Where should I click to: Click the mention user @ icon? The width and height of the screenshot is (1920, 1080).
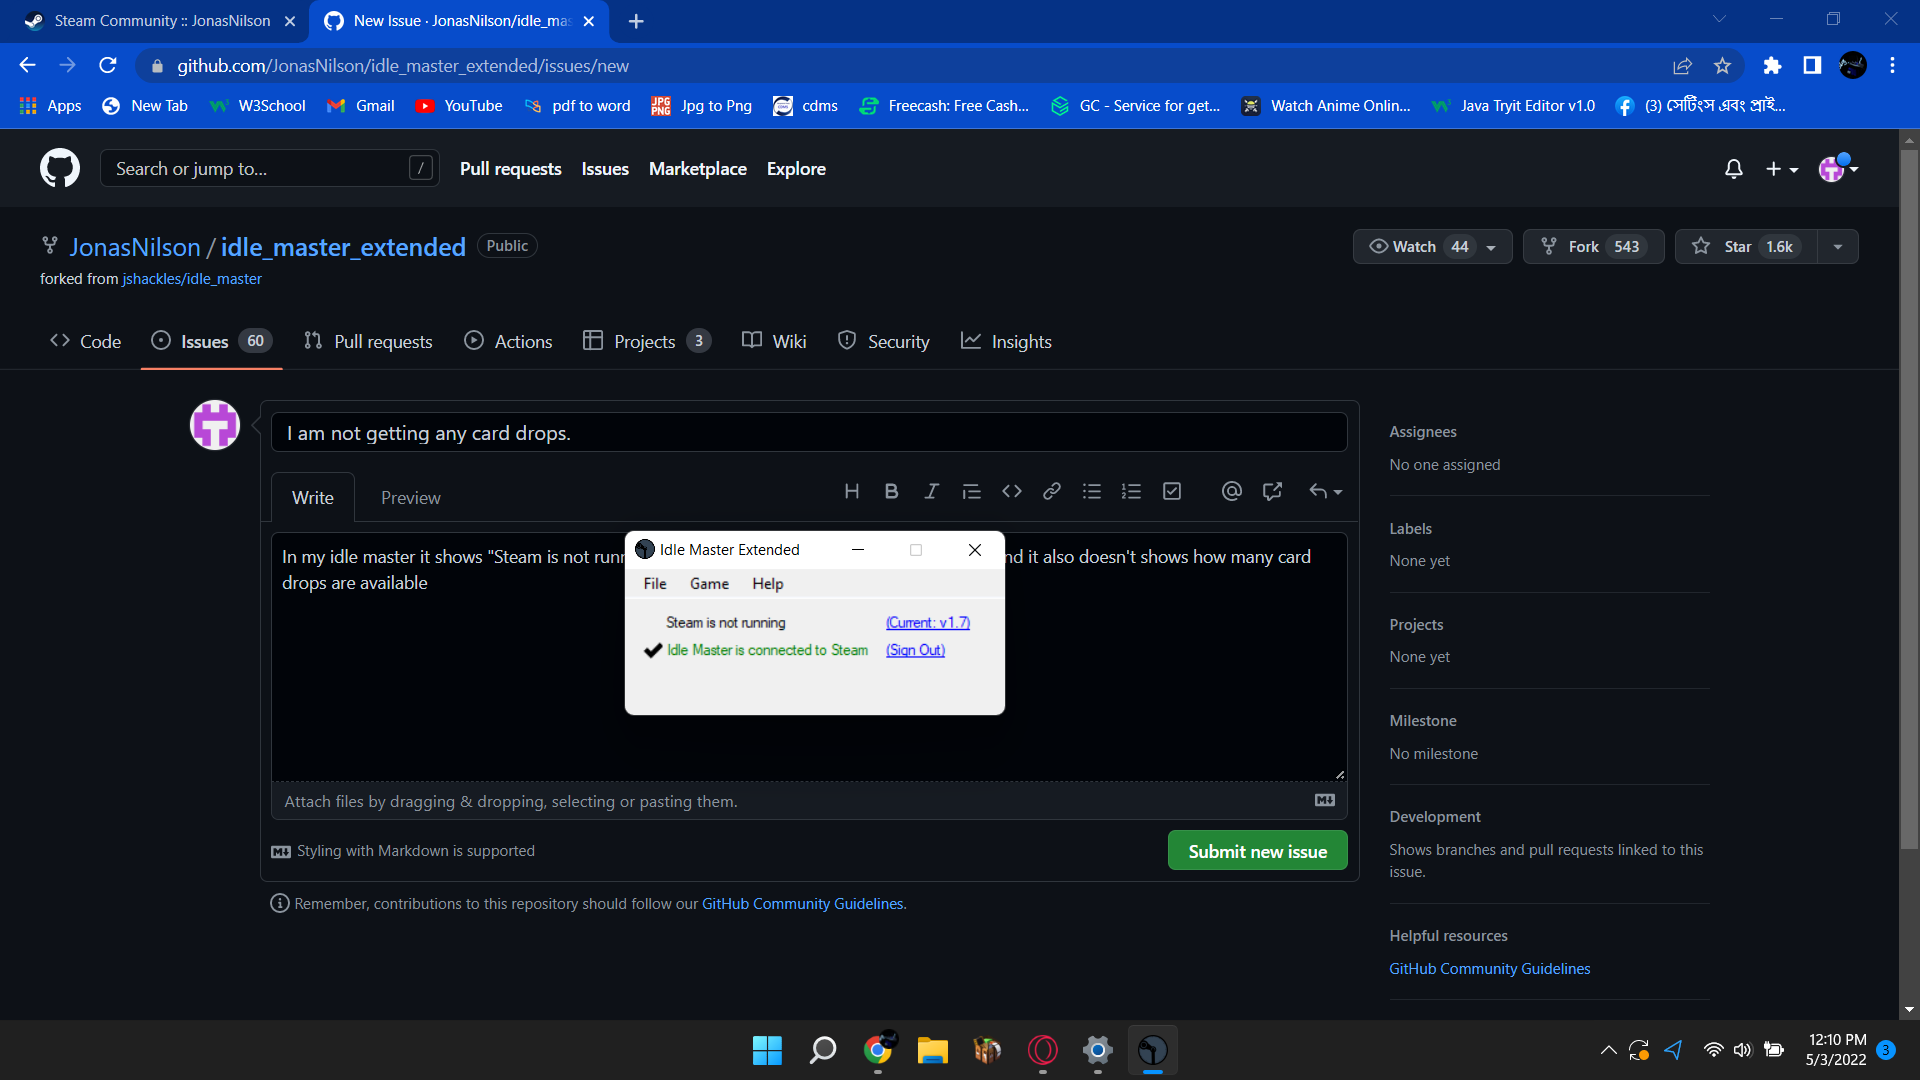coord(1231,491)
